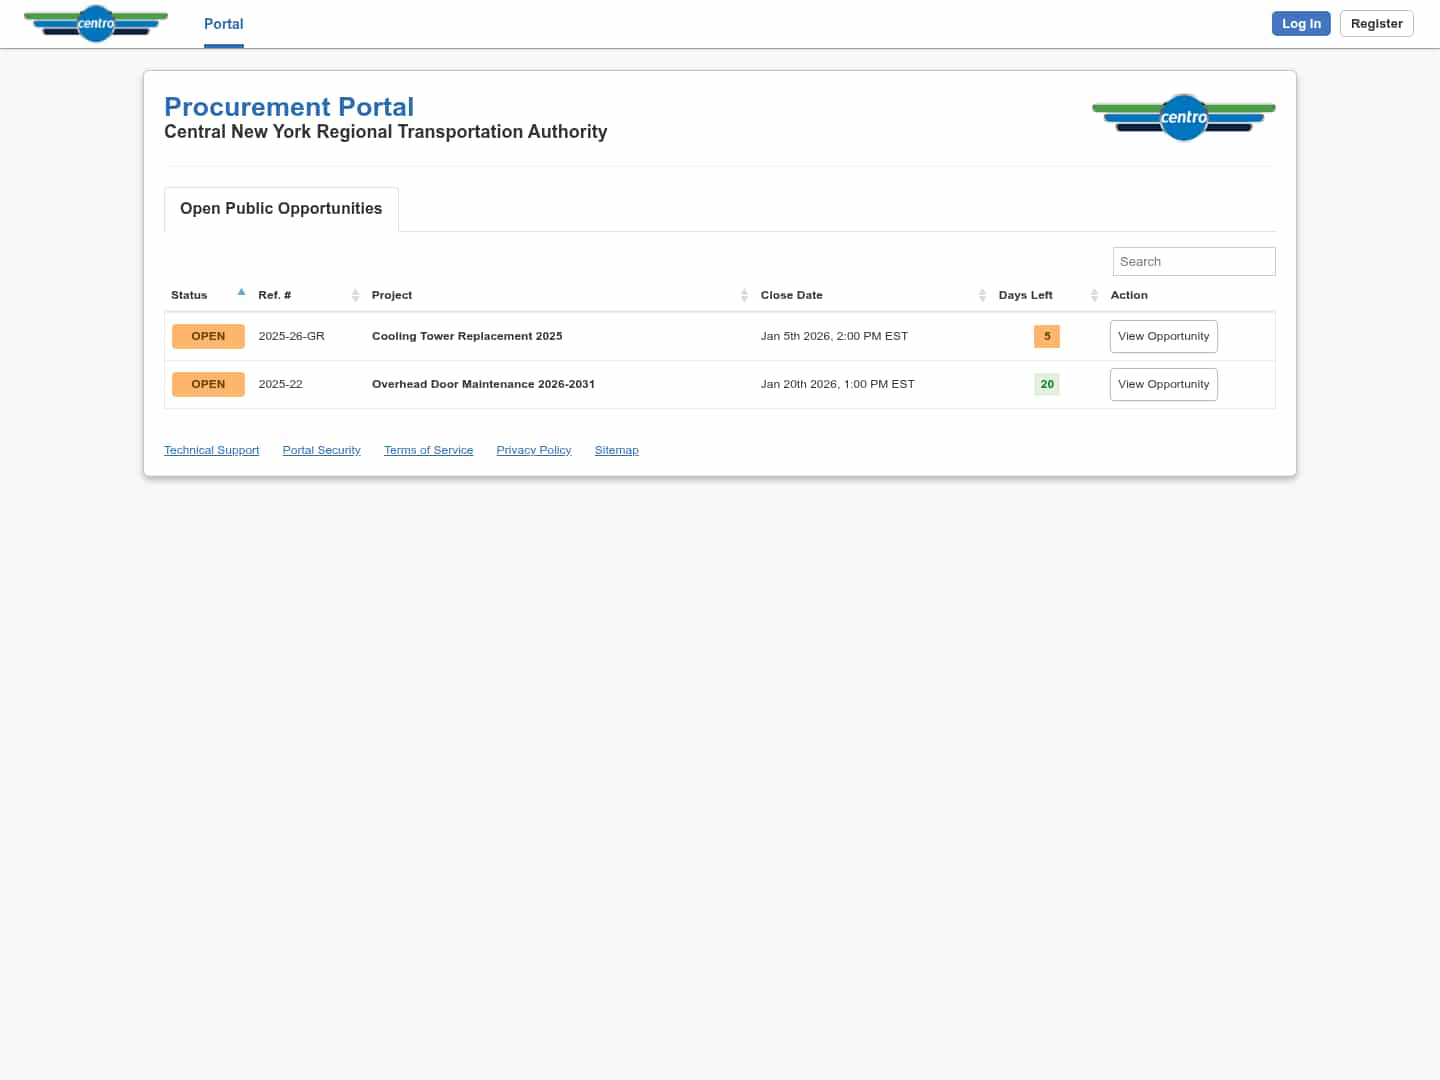Click the green Days Left badge showing 20
The image size is (1440, 1080).
pyautogui.click(x=1046, y=384)
